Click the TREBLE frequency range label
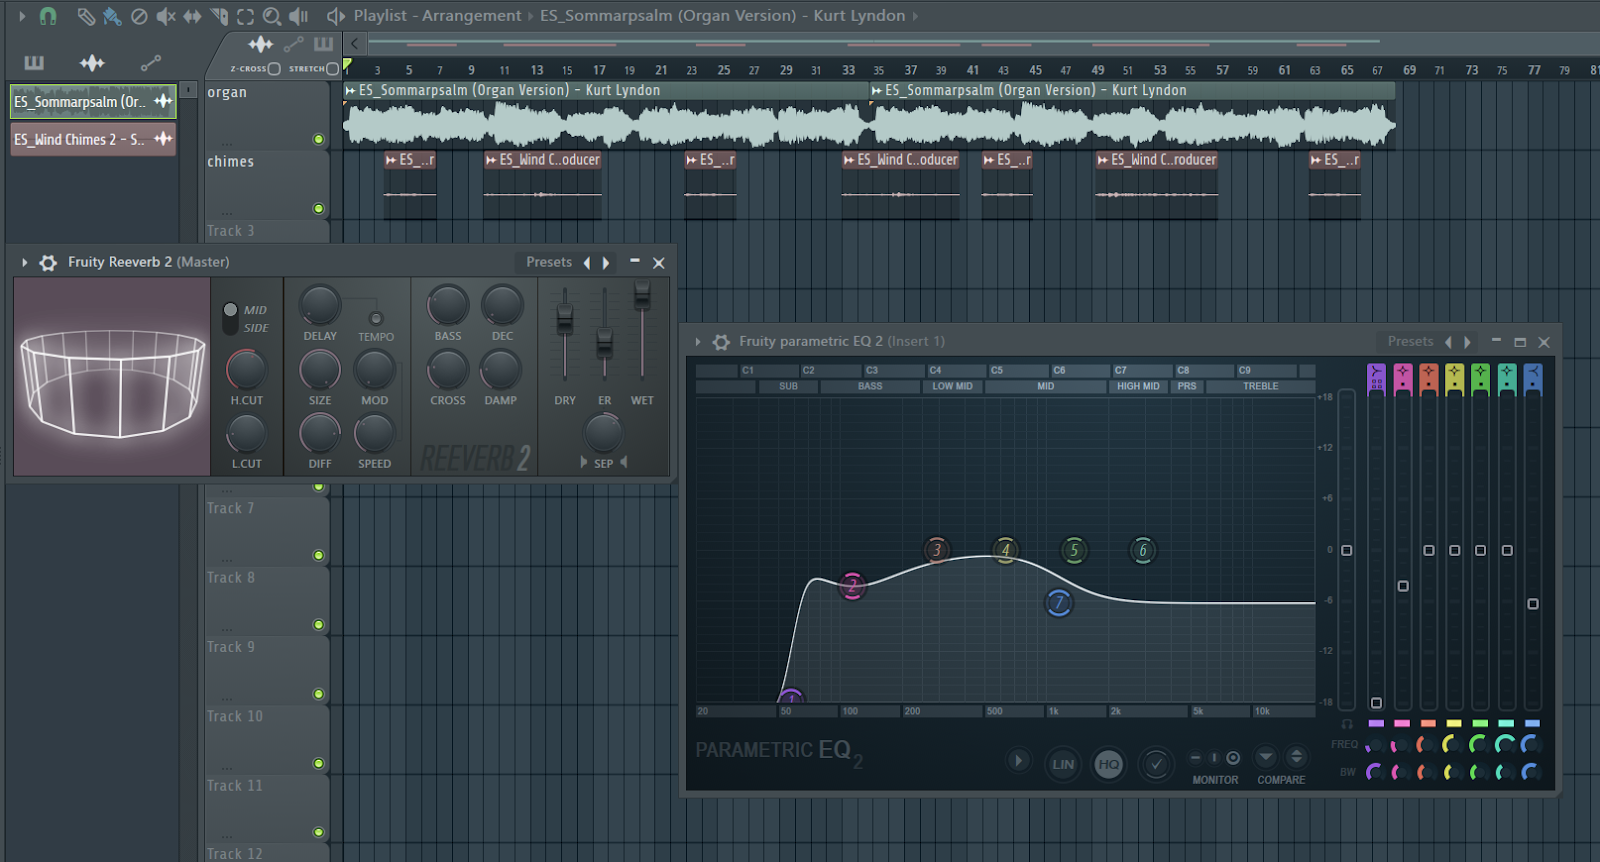The image size is (1600, 862). pyautogui.click(x=1261, y=386)
